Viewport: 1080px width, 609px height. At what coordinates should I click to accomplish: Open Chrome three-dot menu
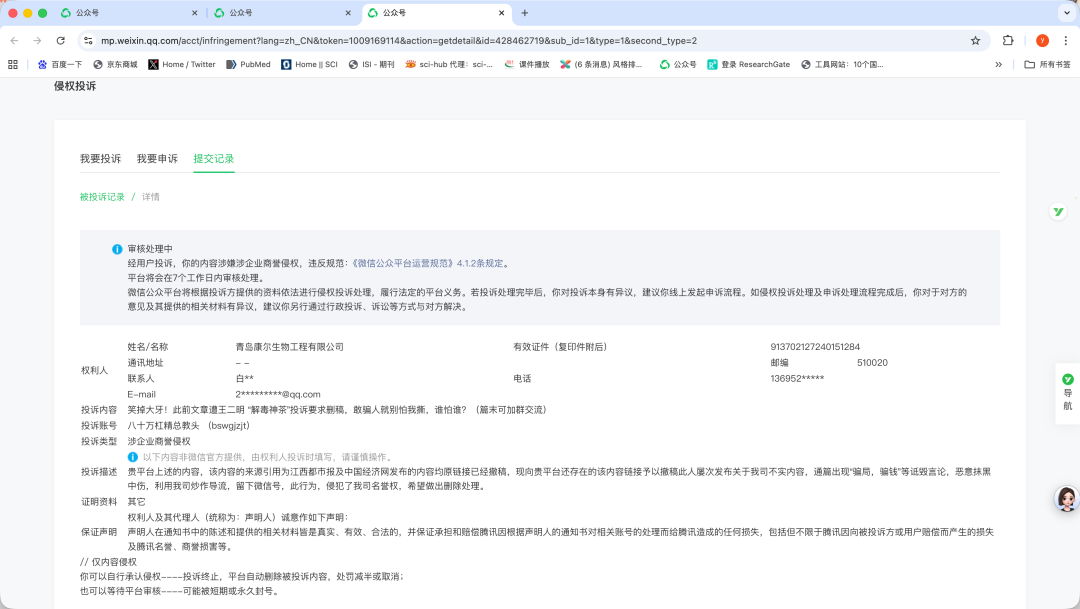[1066, 41]
